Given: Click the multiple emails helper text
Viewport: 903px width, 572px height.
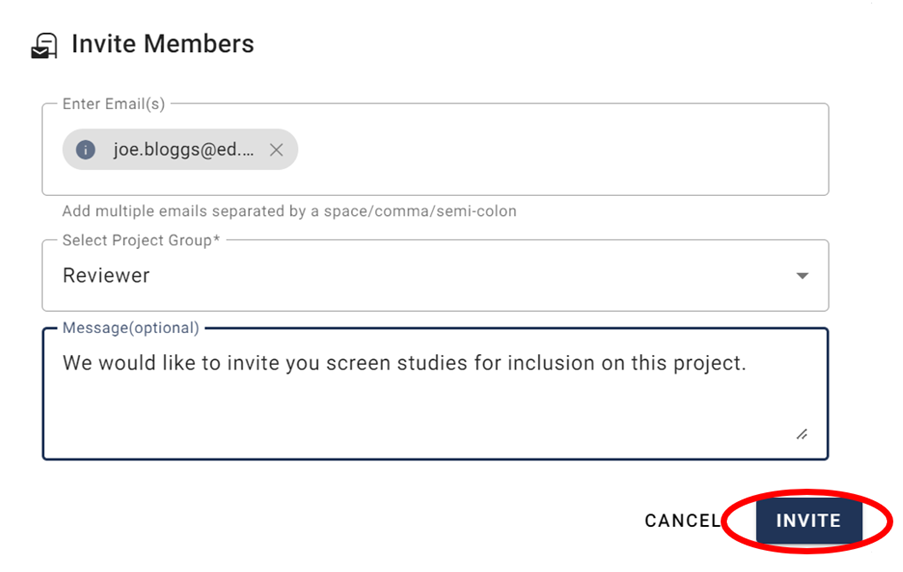Looking at the screenshot, I should [289, 211].
